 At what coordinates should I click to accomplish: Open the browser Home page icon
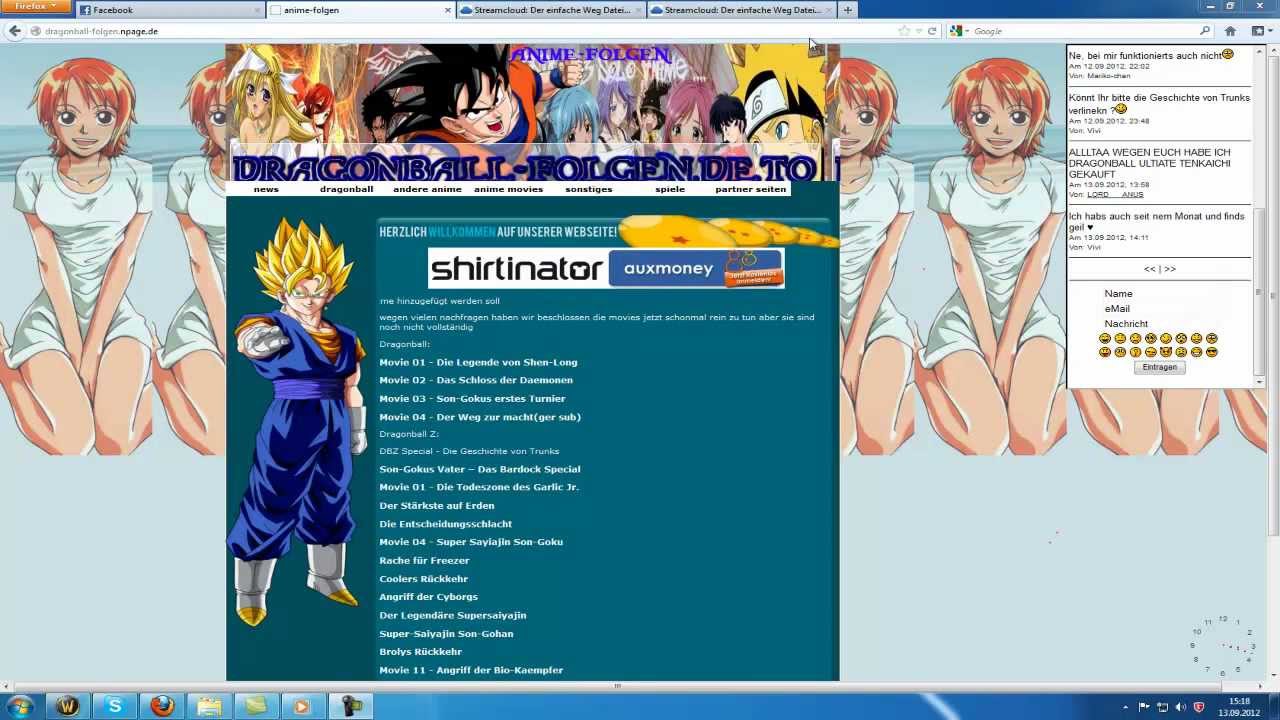[x=1230, y=31]
